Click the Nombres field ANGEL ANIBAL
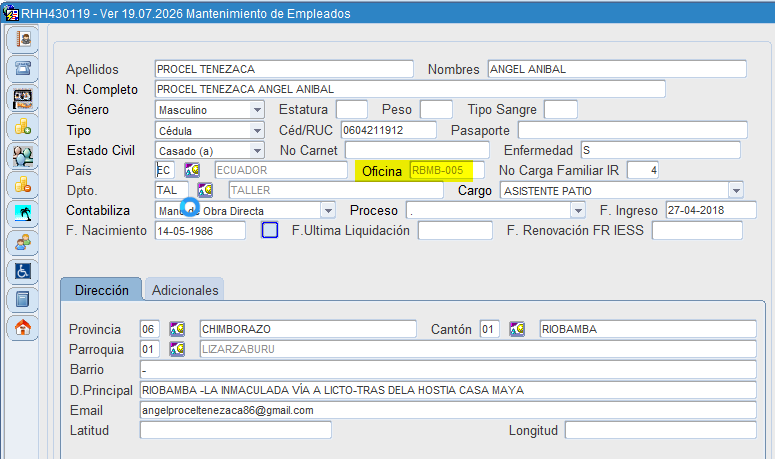The width and height of the screenshot is (775, 459). point(617,69)
